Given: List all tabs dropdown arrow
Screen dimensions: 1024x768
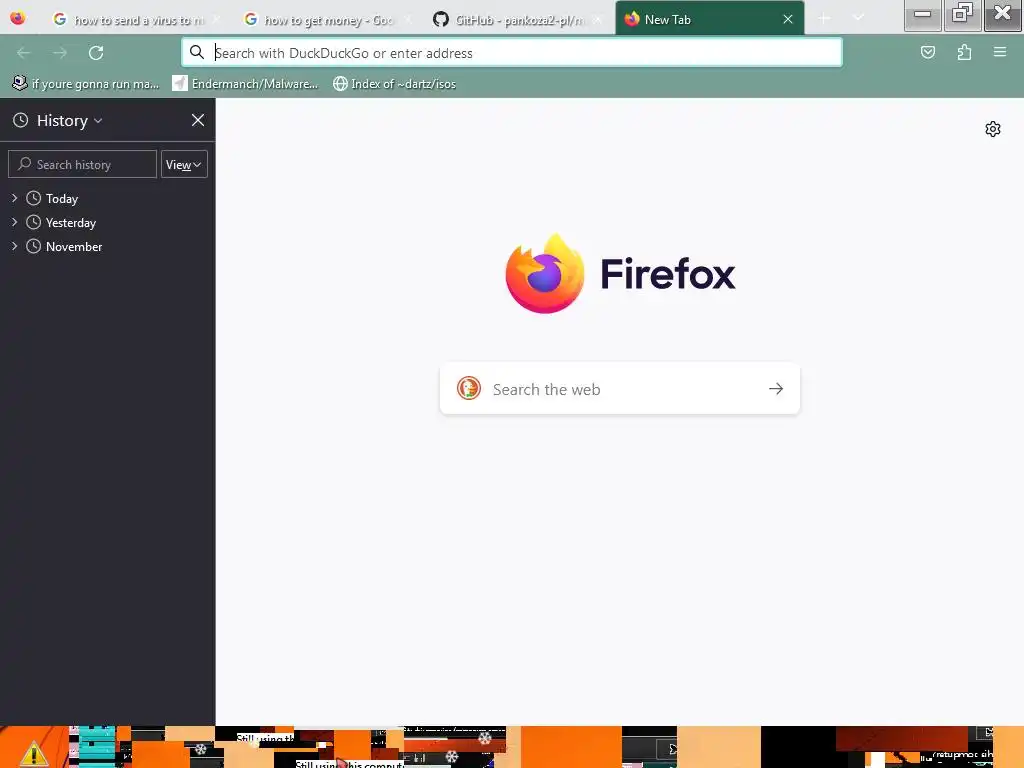Looking at the screenshot, I should pyautogui.click(x=858, y=18).
